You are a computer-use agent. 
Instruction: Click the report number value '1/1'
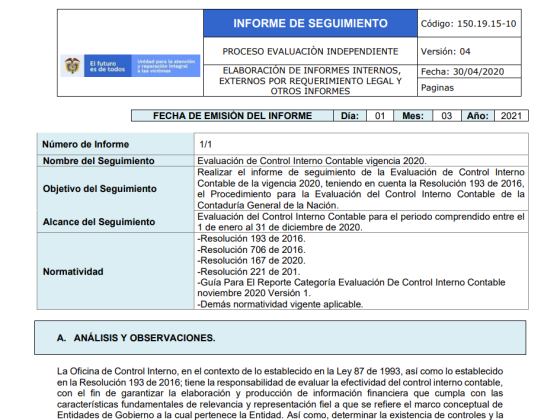pos(206,144)
